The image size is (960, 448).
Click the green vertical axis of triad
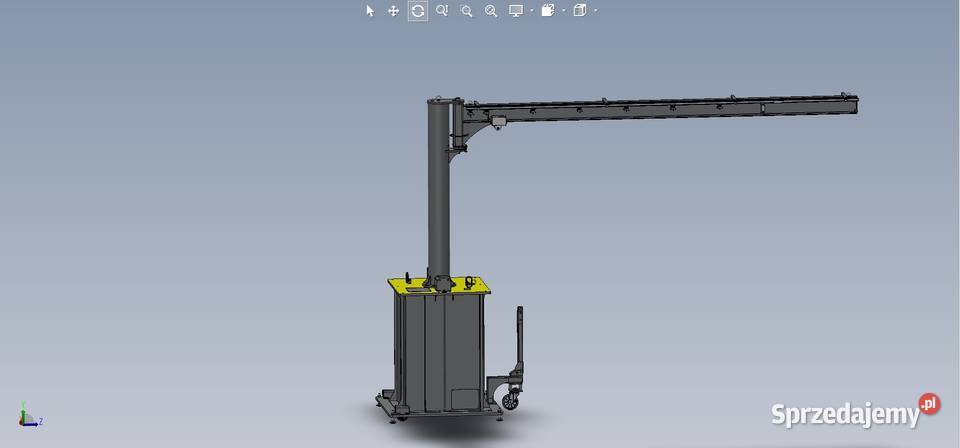(23, 411)
